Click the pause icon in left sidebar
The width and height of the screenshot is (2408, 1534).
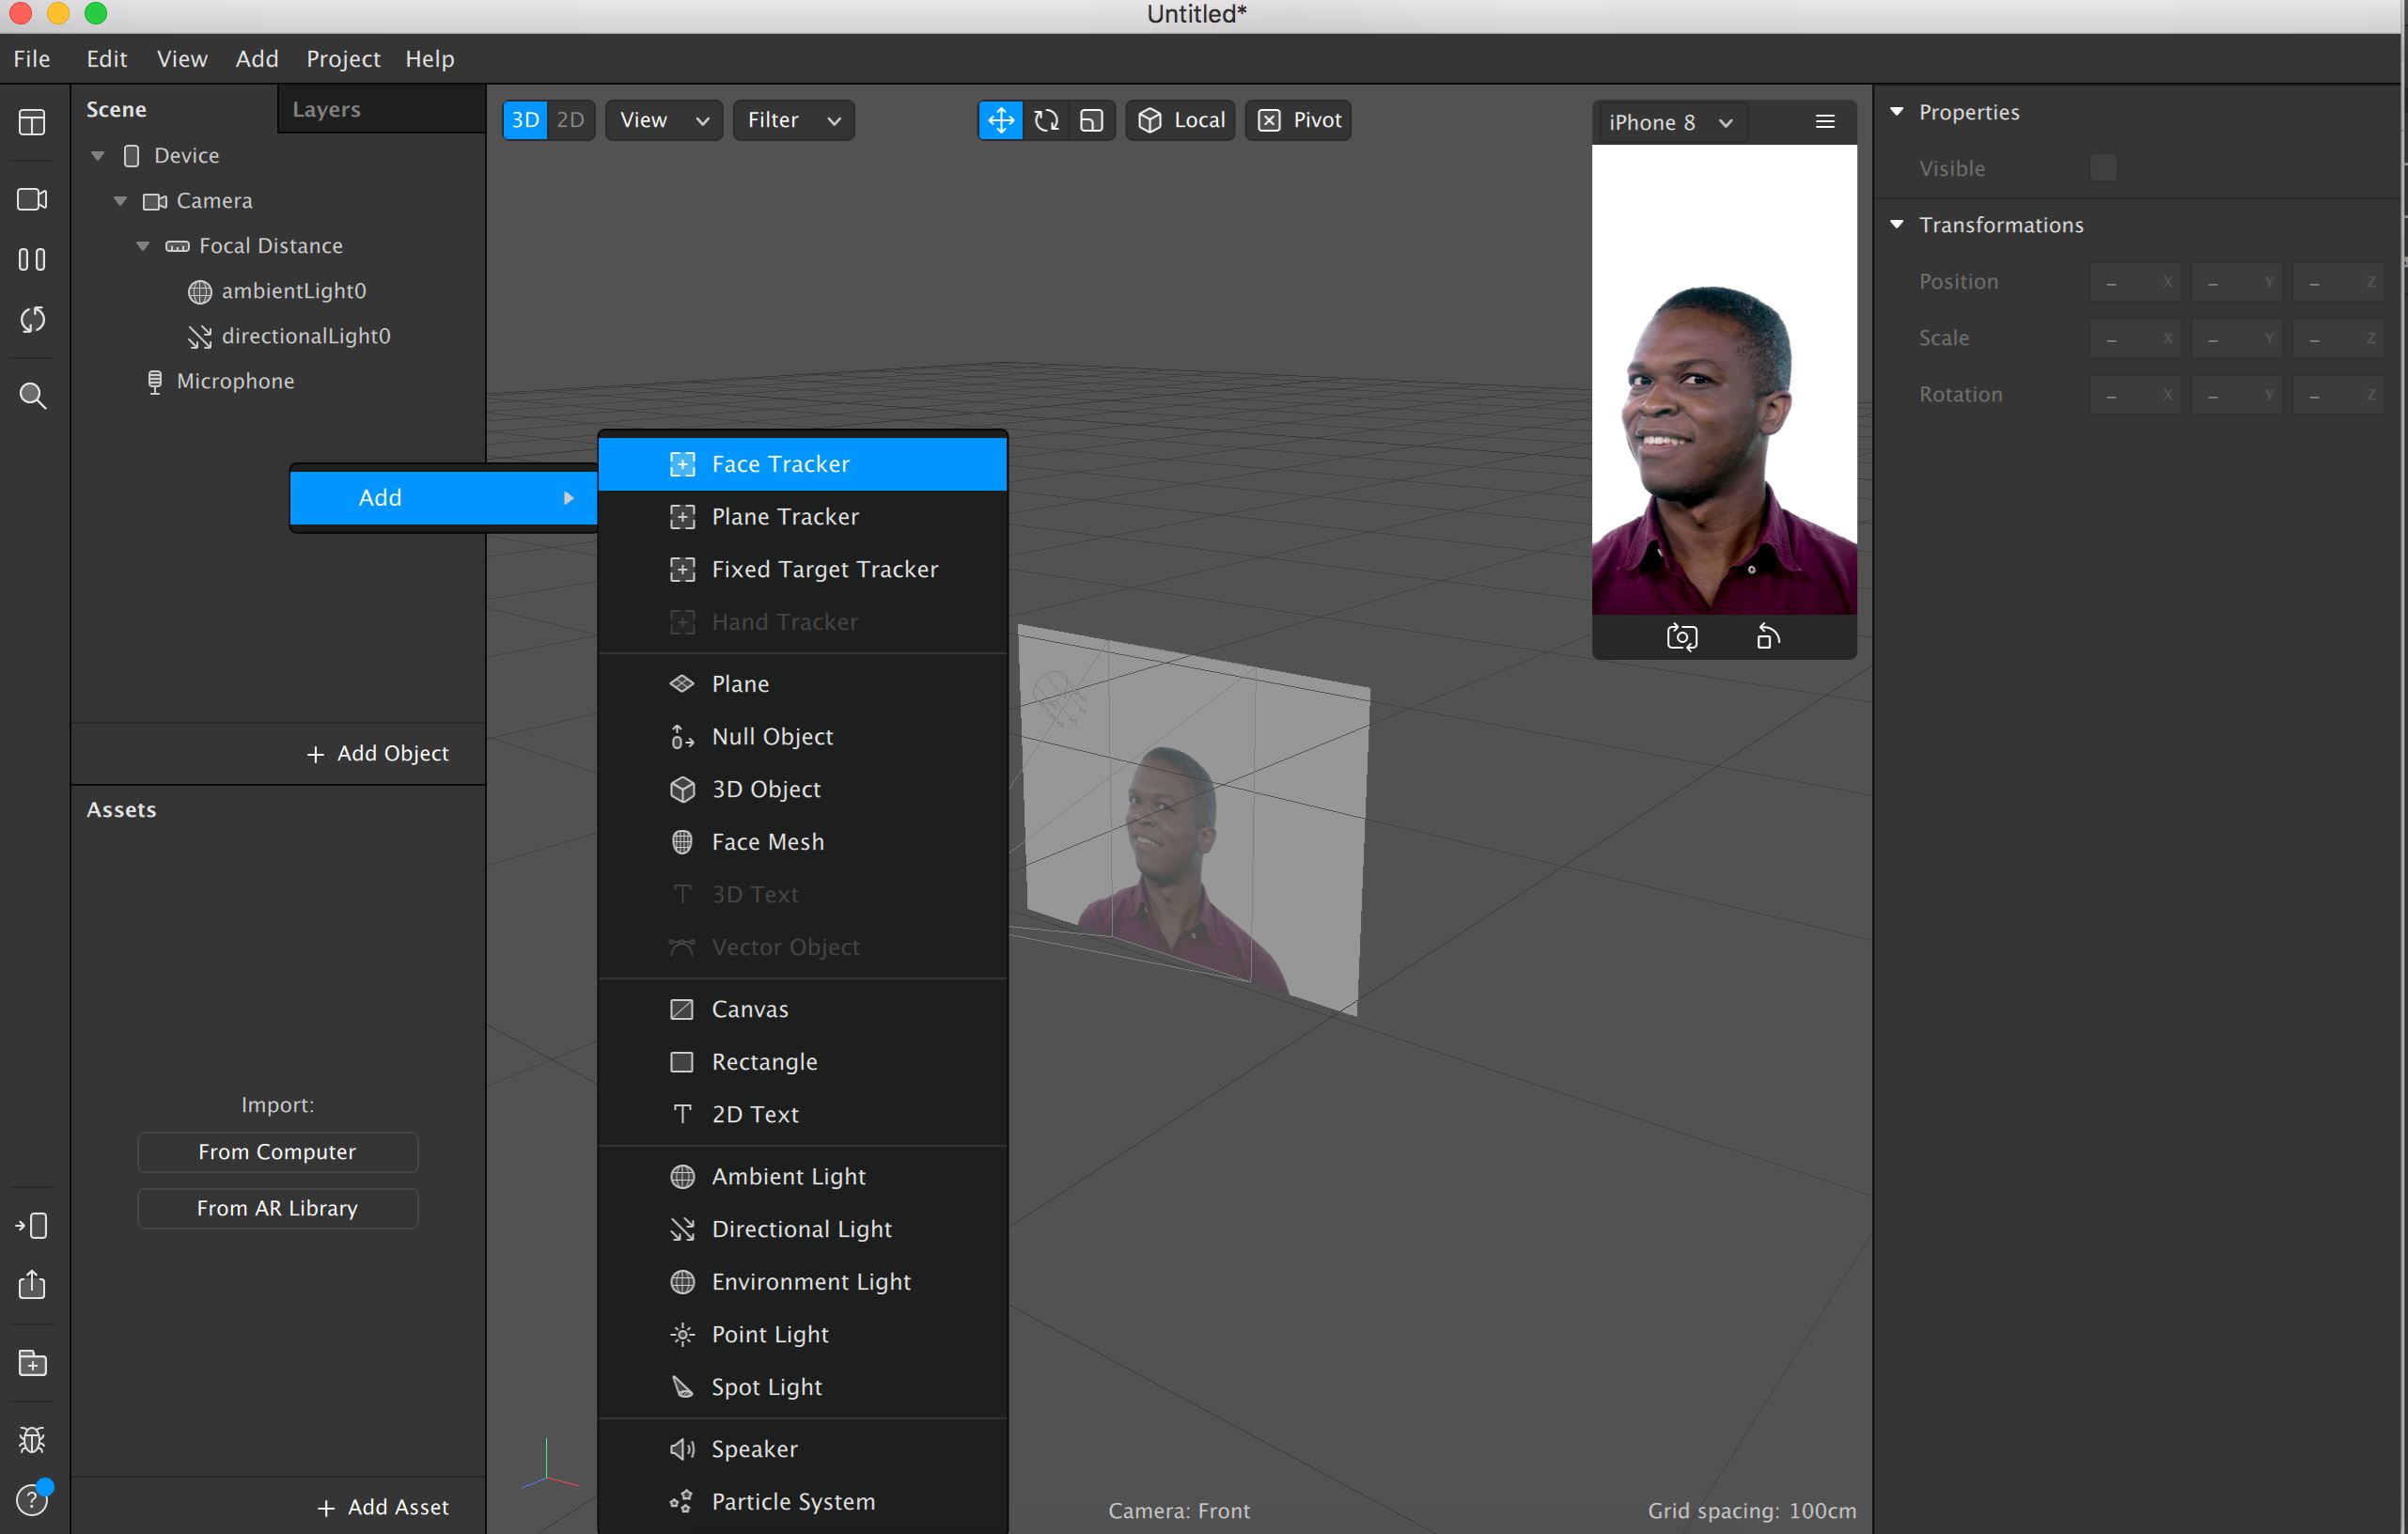pyautogui.click(x=32, y=260)
